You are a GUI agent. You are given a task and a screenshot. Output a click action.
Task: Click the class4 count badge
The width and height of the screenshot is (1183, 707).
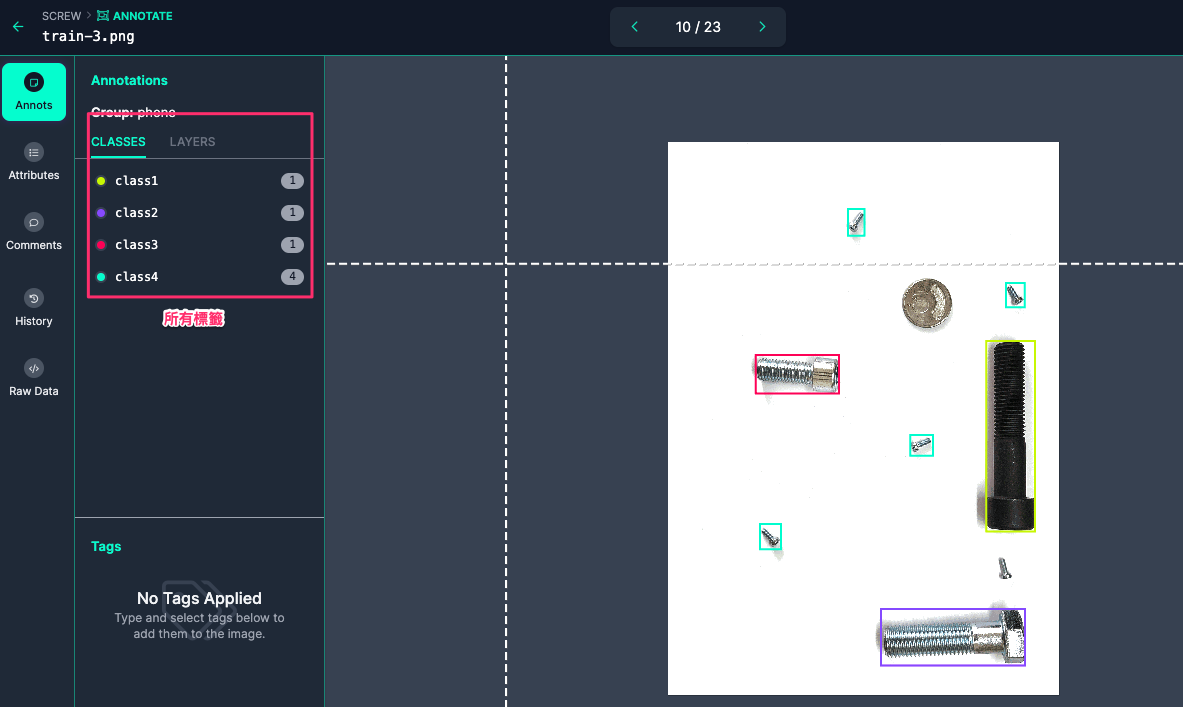point(292,277)
